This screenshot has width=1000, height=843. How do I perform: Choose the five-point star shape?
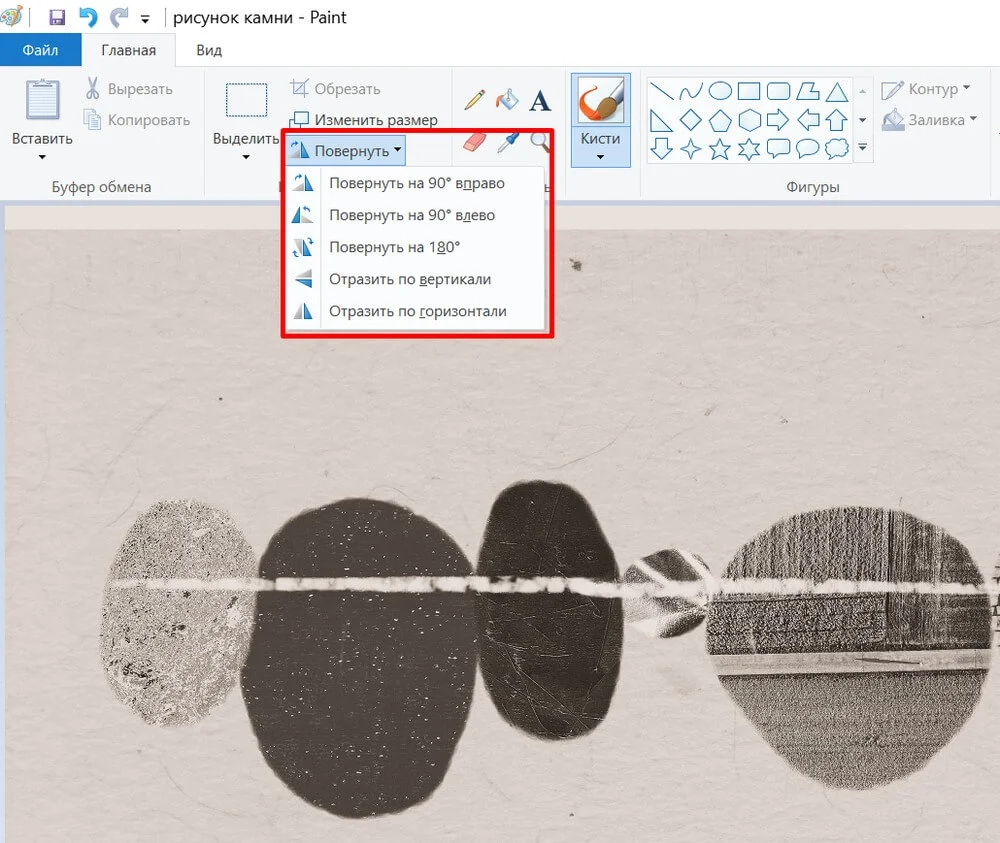719,150
